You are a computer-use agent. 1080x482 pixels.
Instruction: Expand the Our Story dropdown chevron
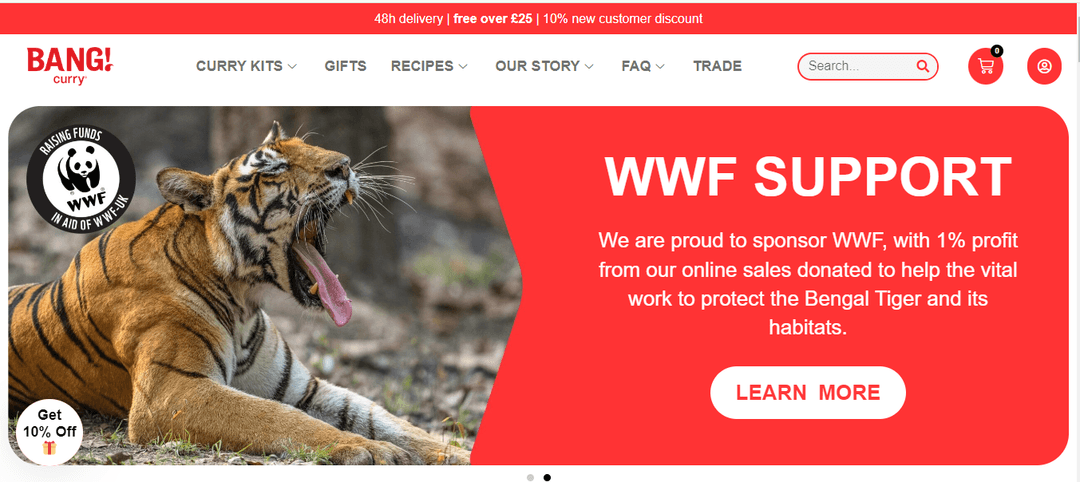[x=589, y=67]
